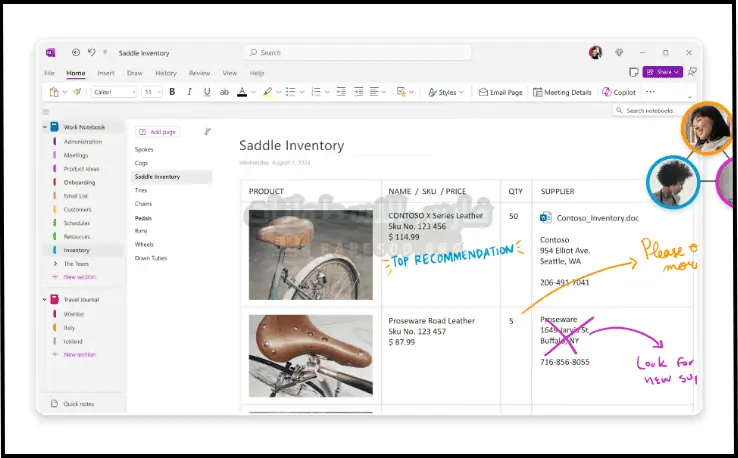Click the Underline icon
The height and width of the screenshot is (458, 738).
click(x=207, y=92)
